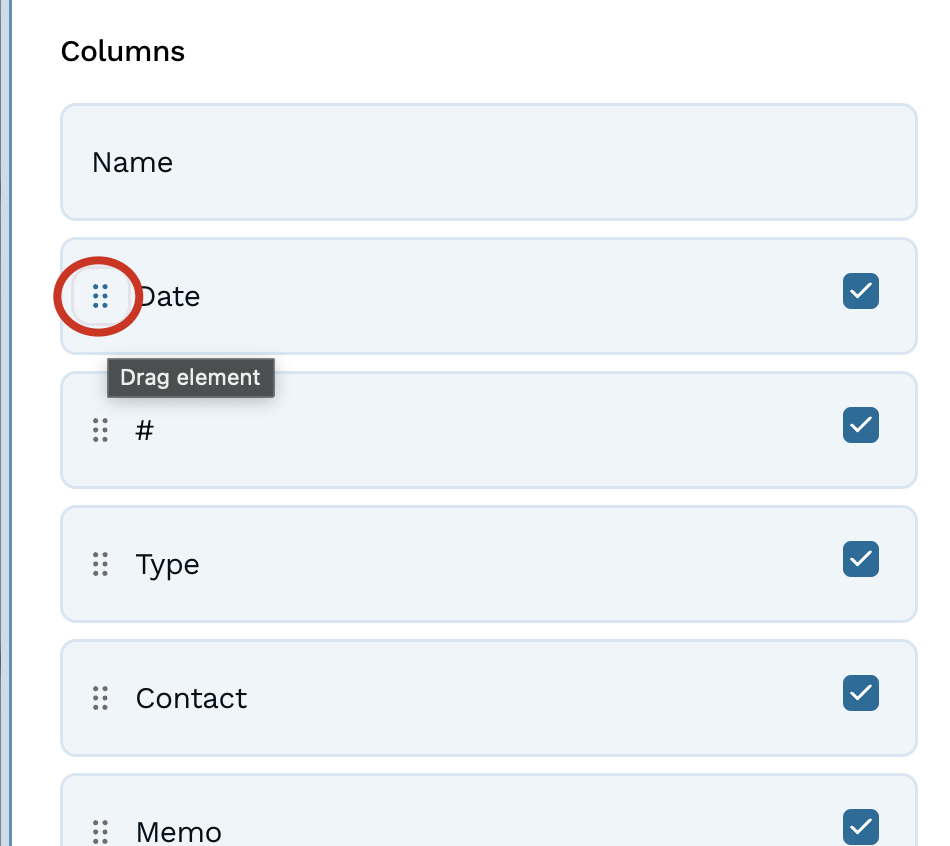Uncheck the Contact column checkbox
The width and height of the screenshot is (950, 846).
[x=861, y=693]
